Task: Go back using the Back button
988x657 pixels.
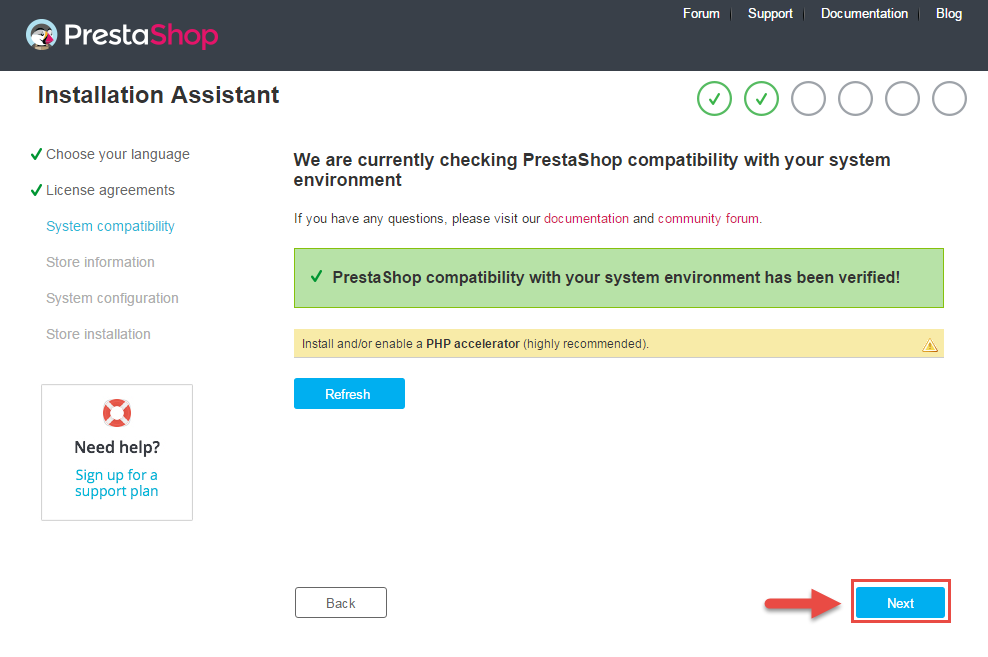Action: point(341,603)
